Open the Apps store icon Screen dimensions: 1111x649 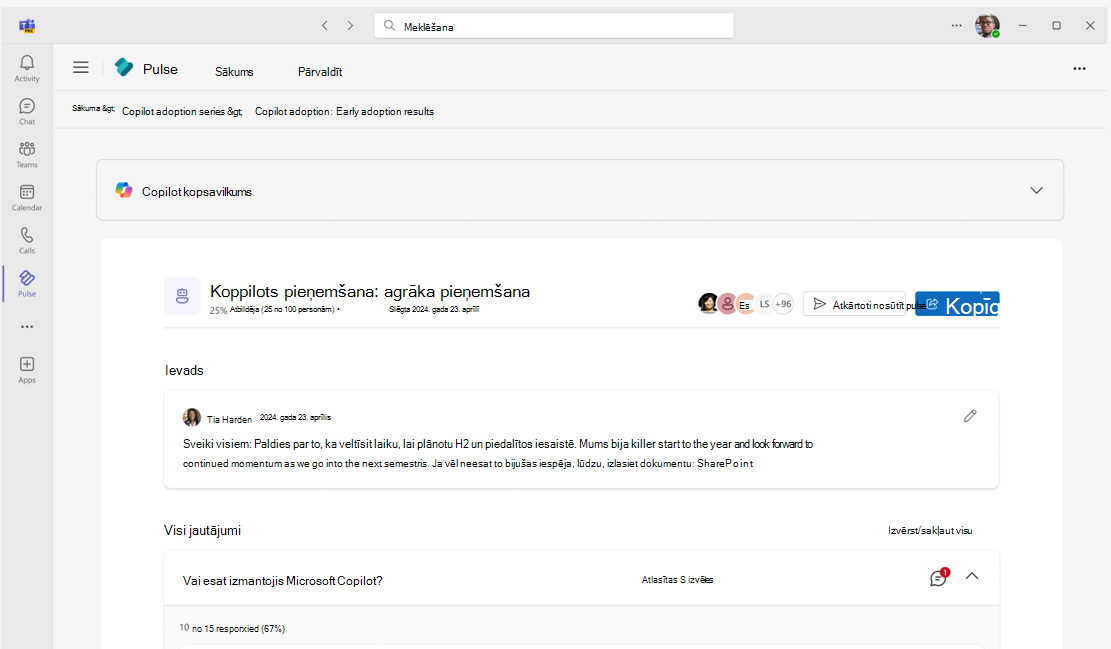pyautogui.click(x=27, y=369)
